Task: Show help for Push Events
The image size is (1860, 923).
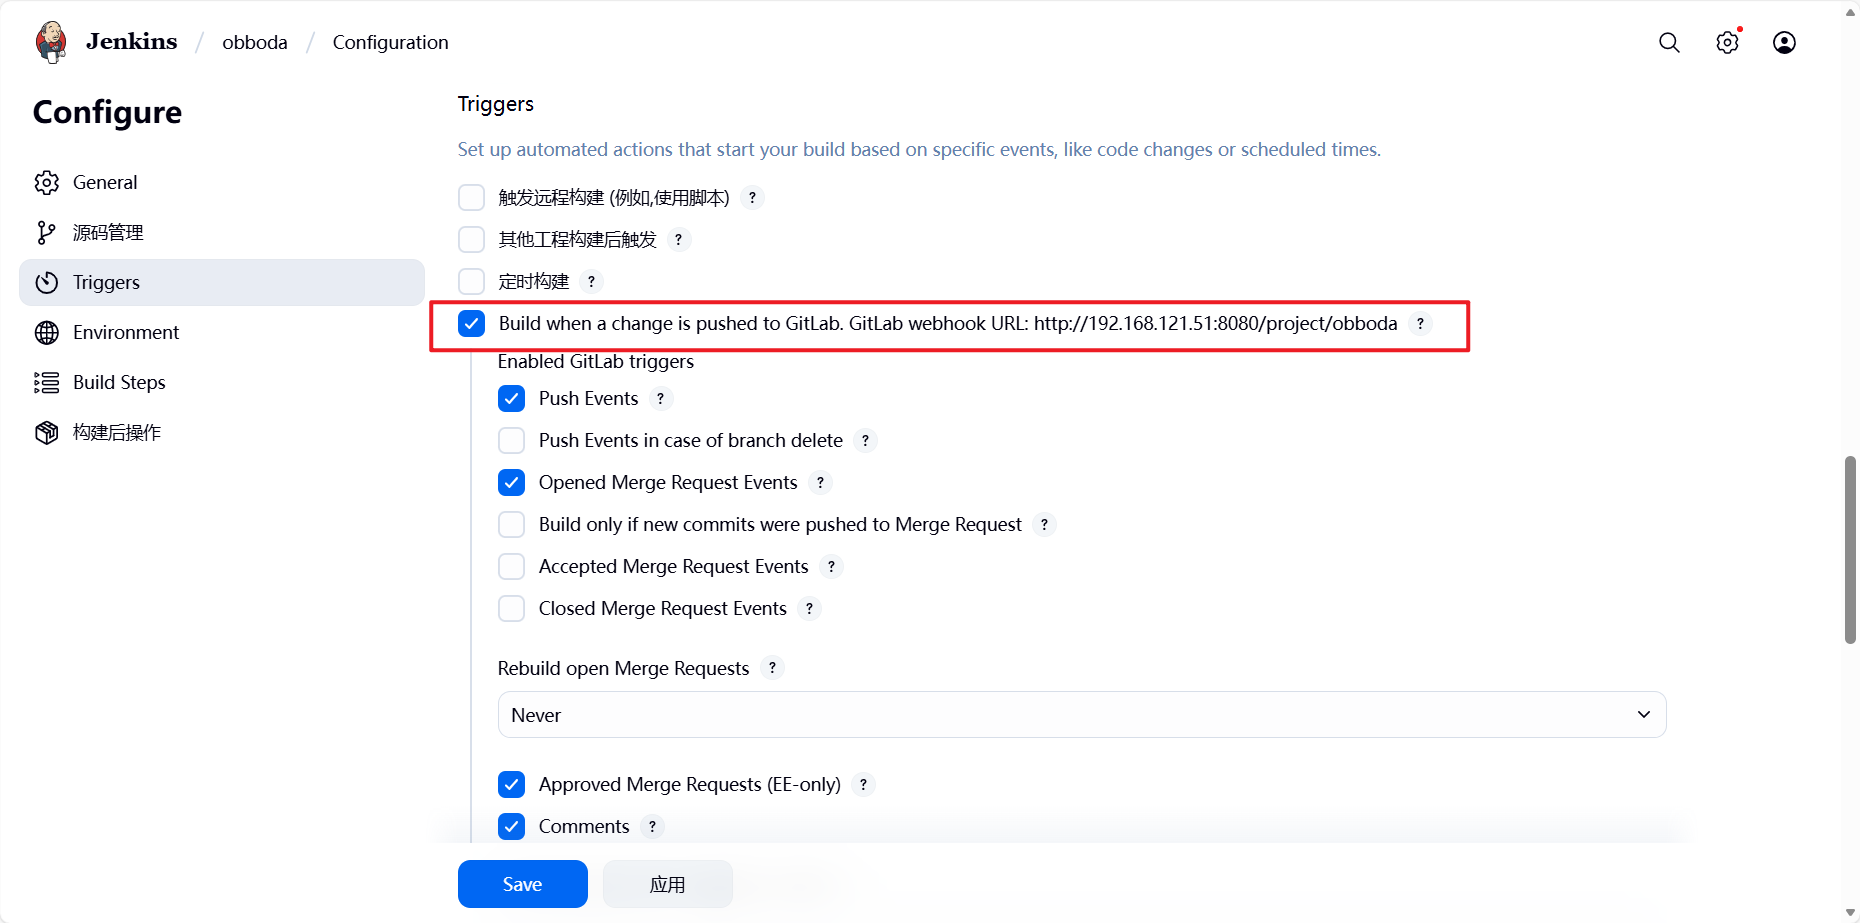Action: [661, 399]
